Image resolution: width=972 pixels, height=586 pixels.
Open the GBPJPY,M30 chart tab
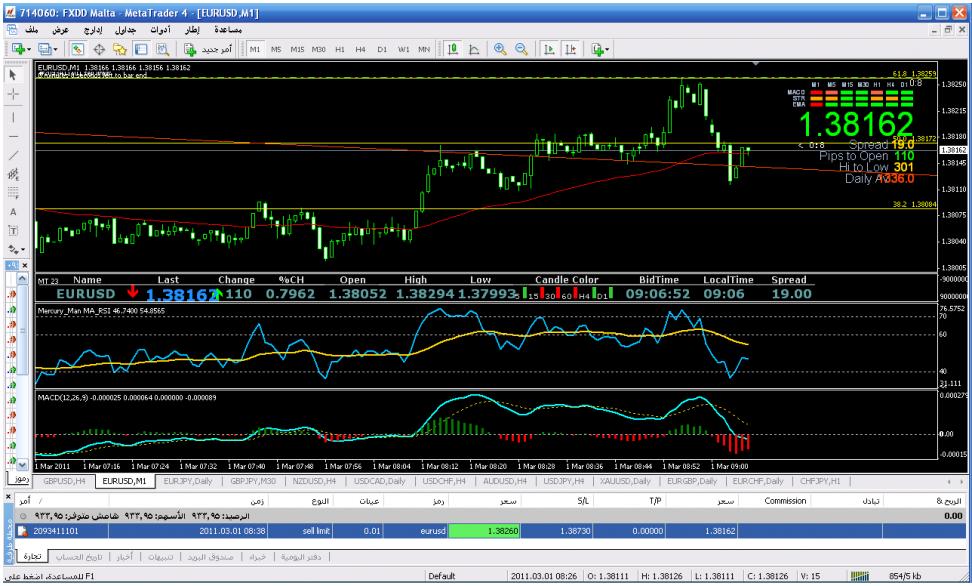252,481
